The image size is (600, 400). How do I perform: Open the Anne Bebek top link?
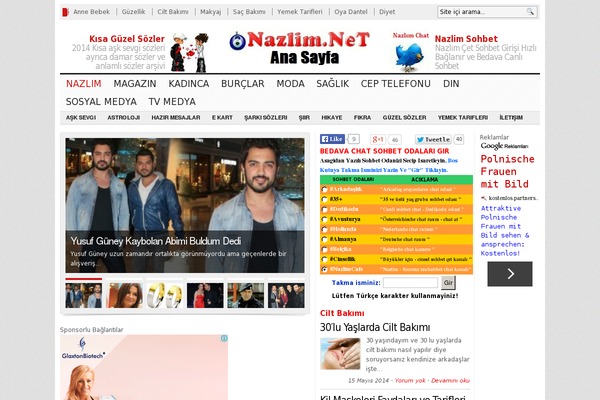[91, 12]
